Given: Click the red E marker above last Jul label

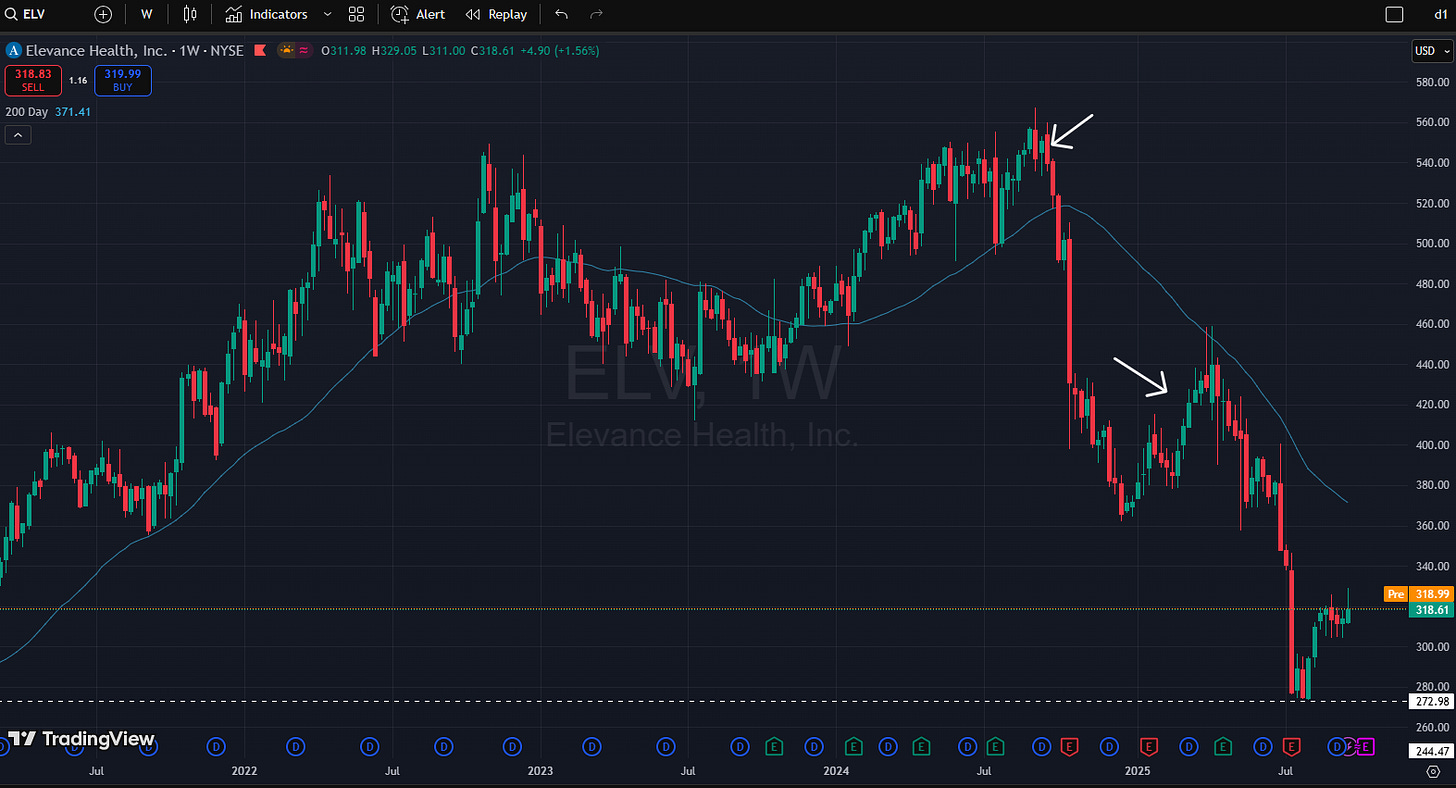Looking at the screenshot, I should click(x=1291, y=746).
